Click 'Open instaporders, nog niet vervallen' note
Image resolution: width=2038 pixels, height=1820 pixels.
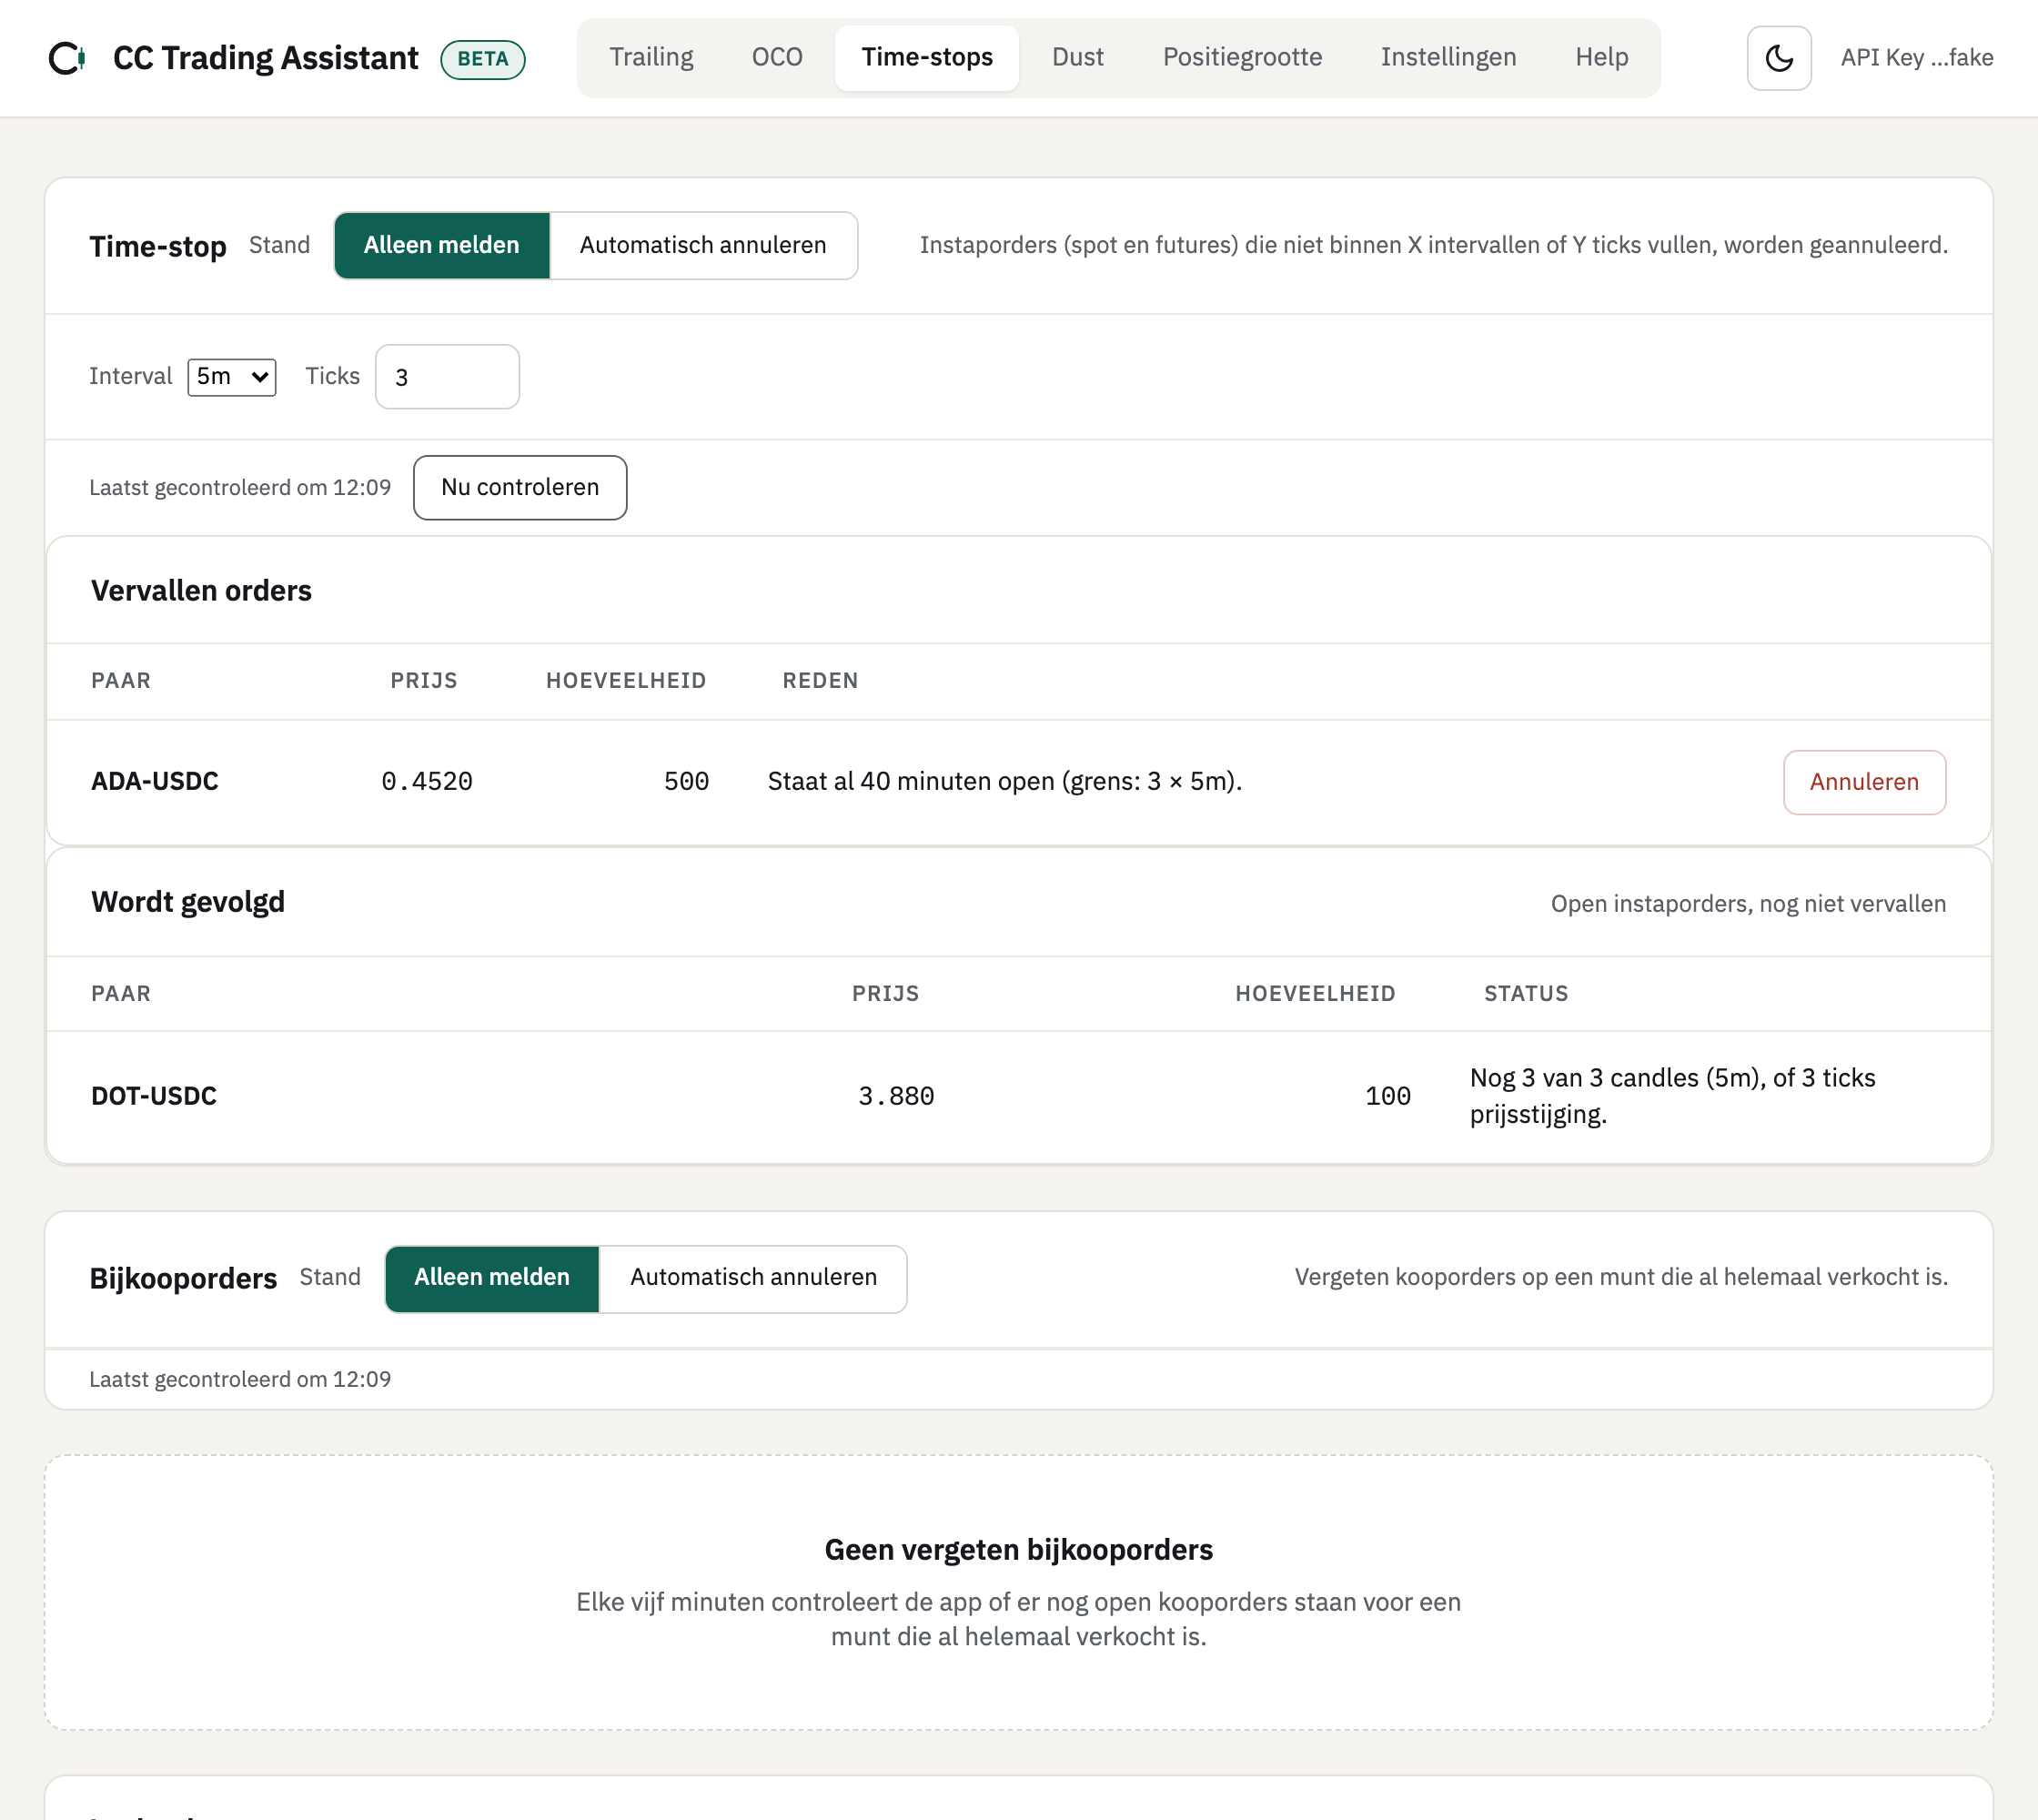pyautogui.click(x=1747, y=903)
